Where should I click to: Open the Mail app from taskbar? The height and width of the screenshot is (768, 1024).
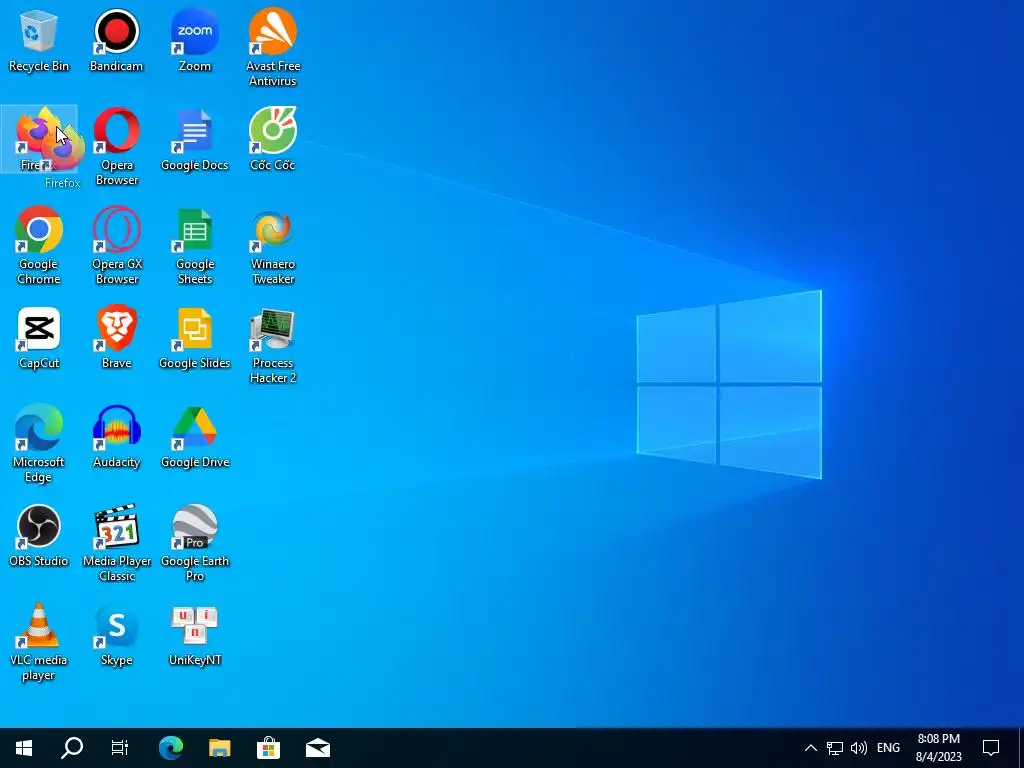click(317, 748)
